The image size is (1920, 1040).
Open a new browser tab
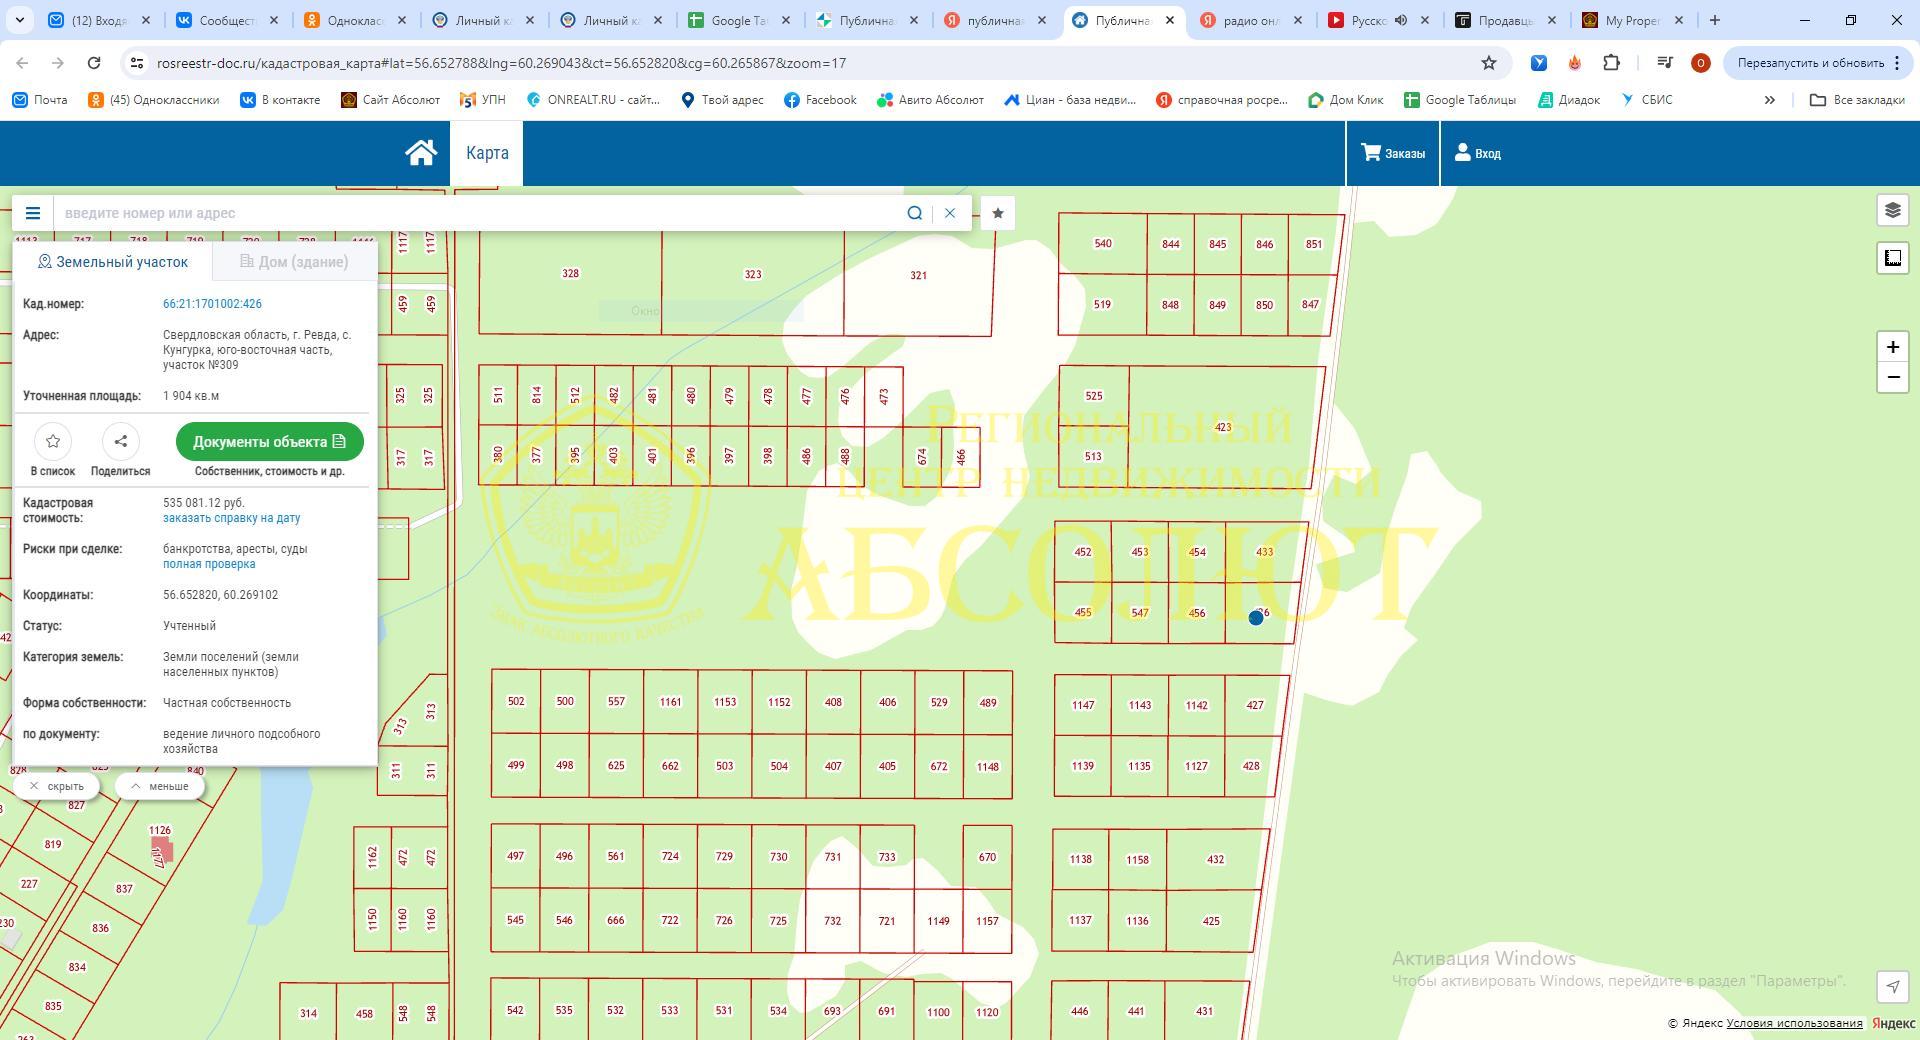[1714, 20]
